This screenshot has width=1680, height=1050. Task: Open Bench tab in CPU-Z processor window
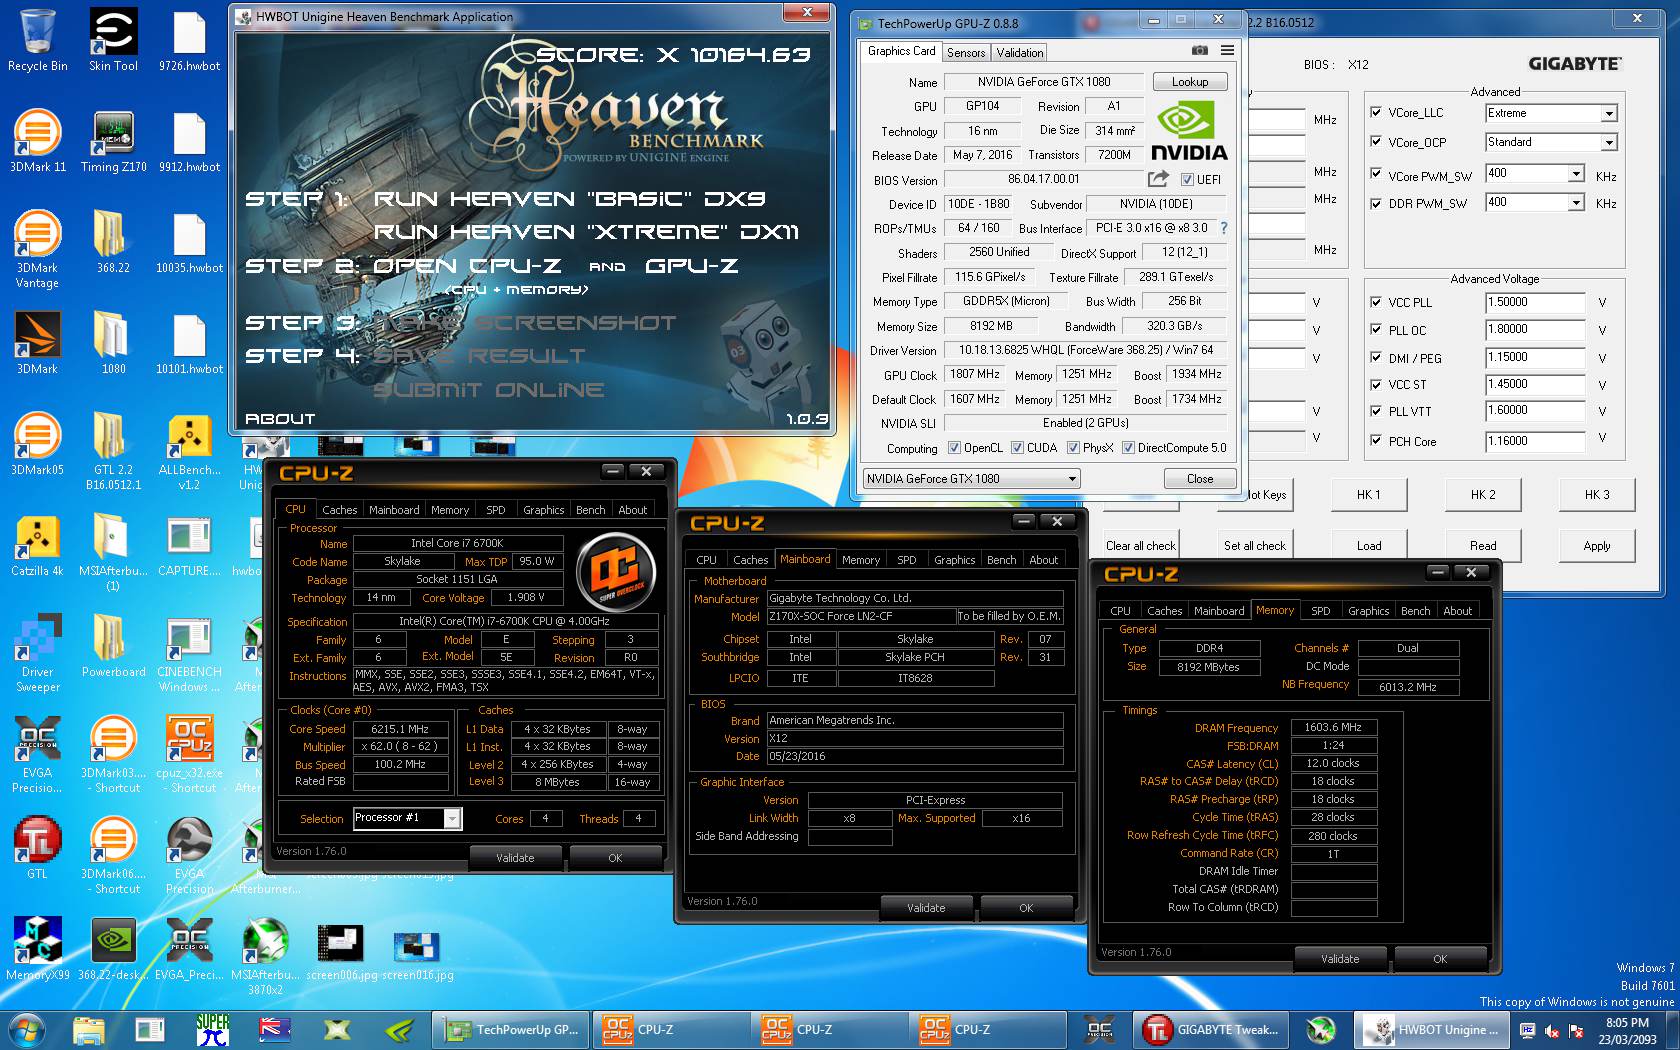(x=590, y=510)
